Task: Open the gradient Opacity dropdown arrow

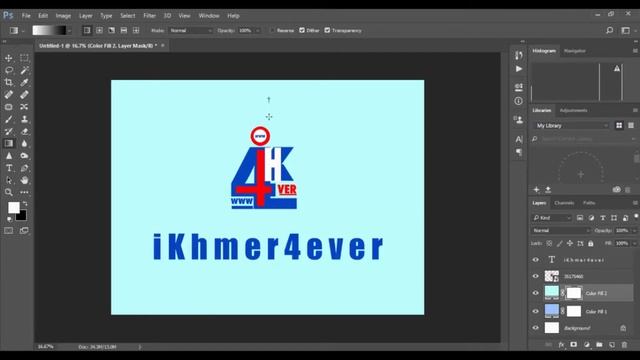Action: pos(258,31)
